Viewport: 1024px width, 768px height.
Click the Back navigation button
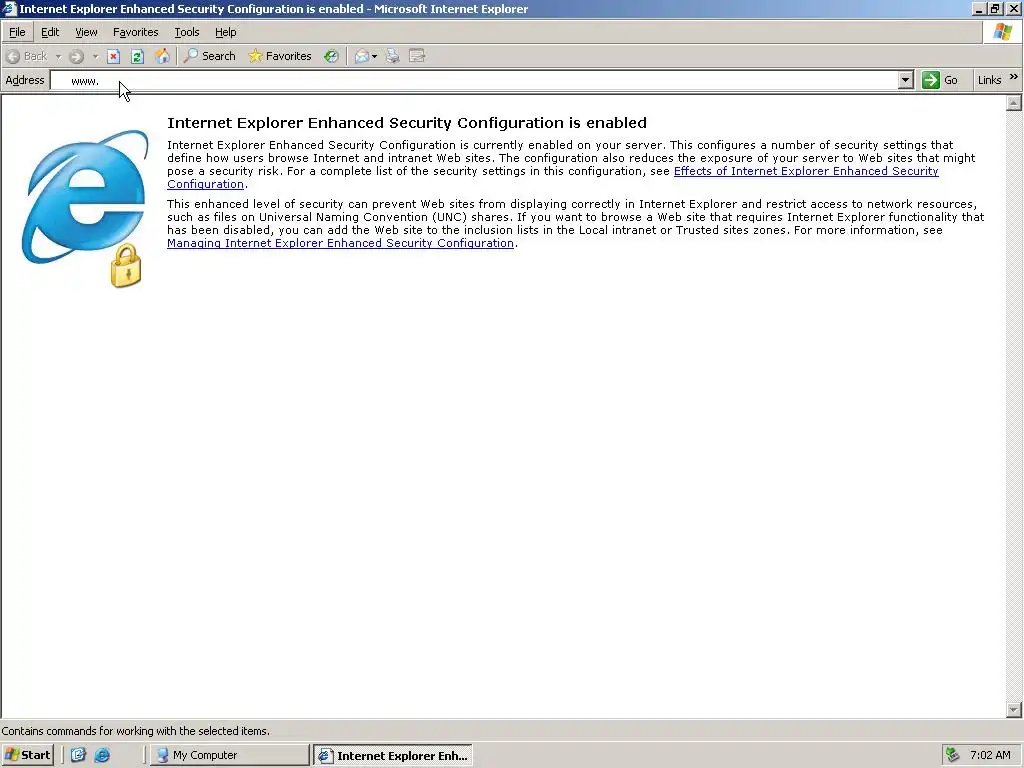point(26,56)
